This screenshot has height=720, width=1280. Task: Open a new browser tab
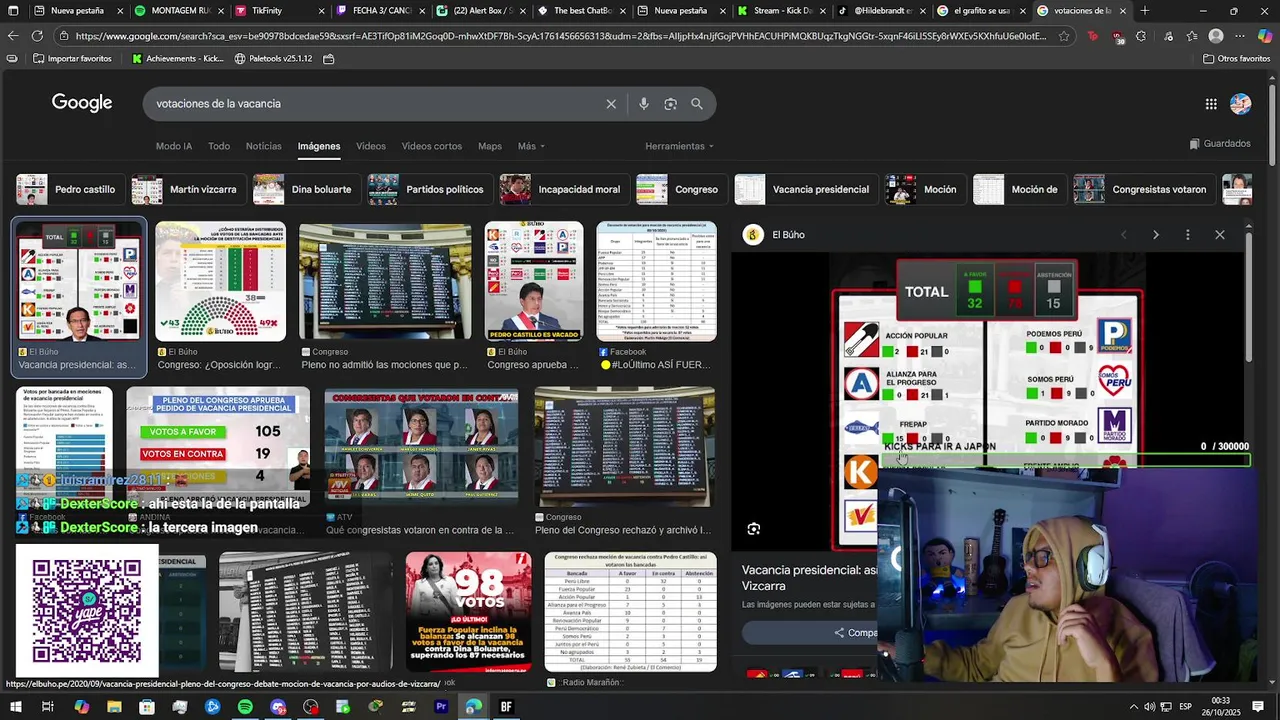1145,11
